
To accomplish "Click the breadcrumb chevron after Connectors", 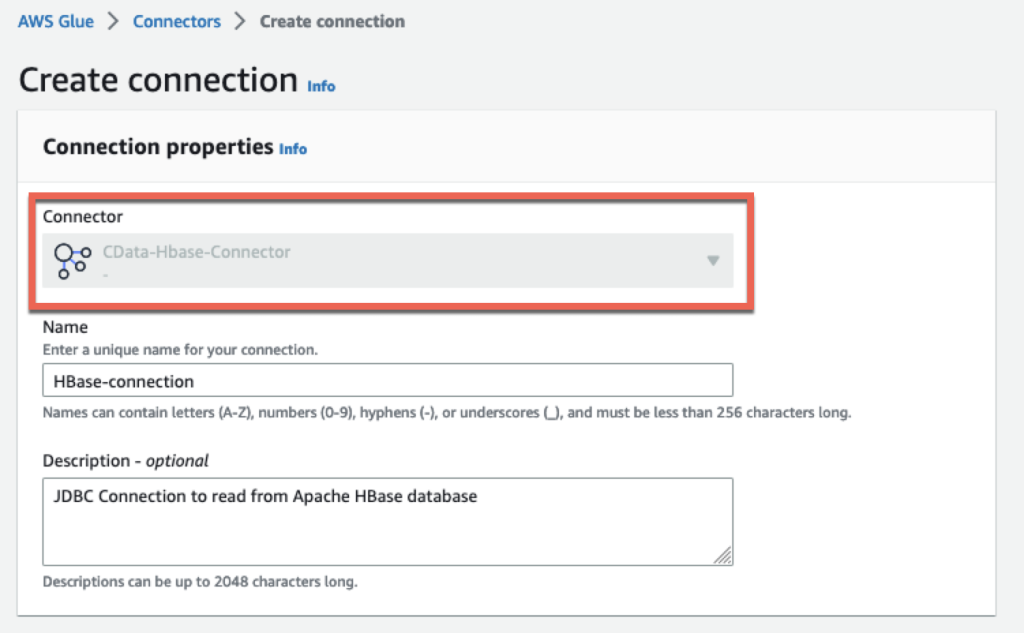I will (x=240, y=21).
